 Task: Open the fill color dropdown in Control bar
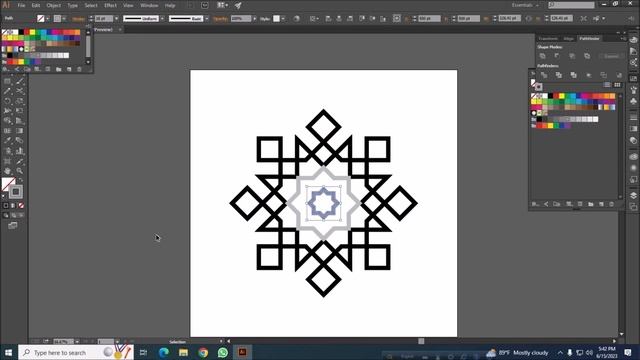coord(48,19)
